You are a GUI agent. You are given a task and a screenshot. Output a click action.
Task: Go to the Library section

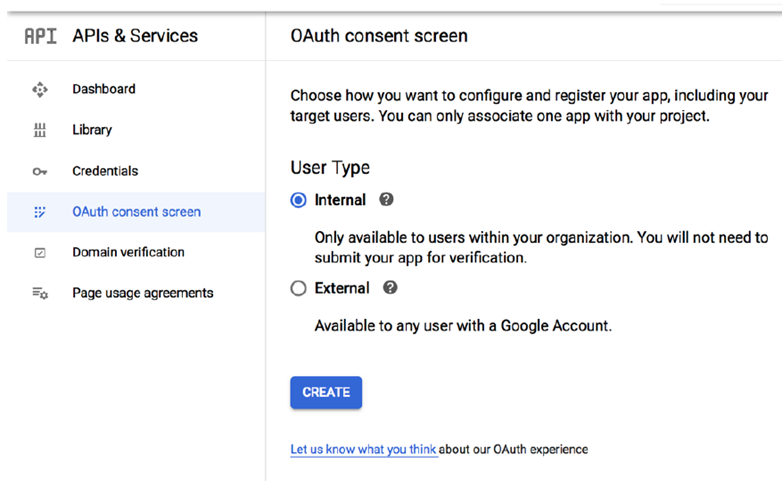[x=92, y=130]
